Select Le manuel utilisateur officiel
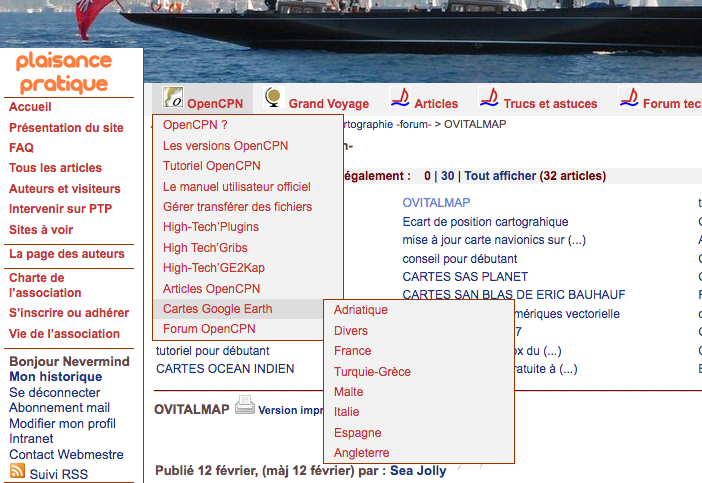 237,187
